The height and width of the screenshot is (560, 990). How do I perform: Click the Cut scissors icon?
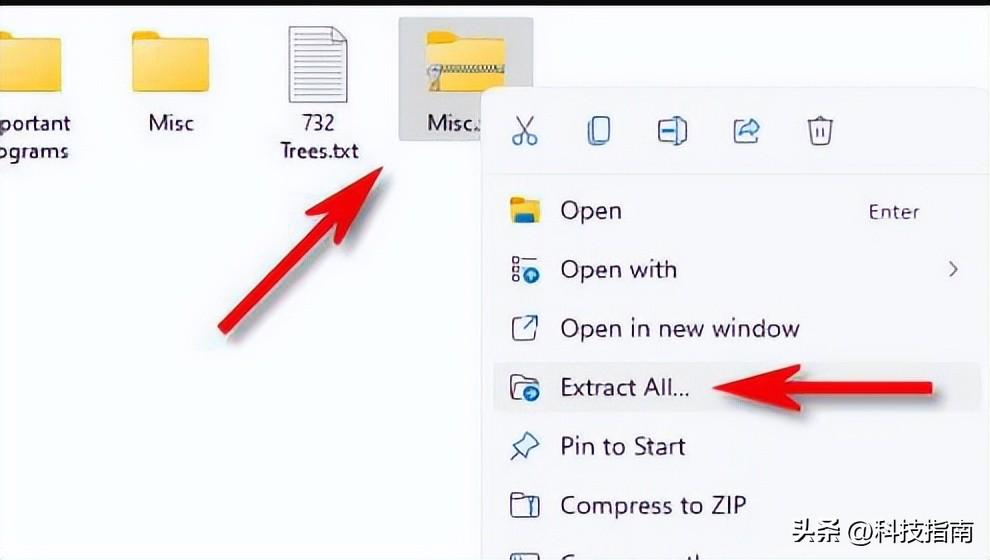click(x=525, y=131)
